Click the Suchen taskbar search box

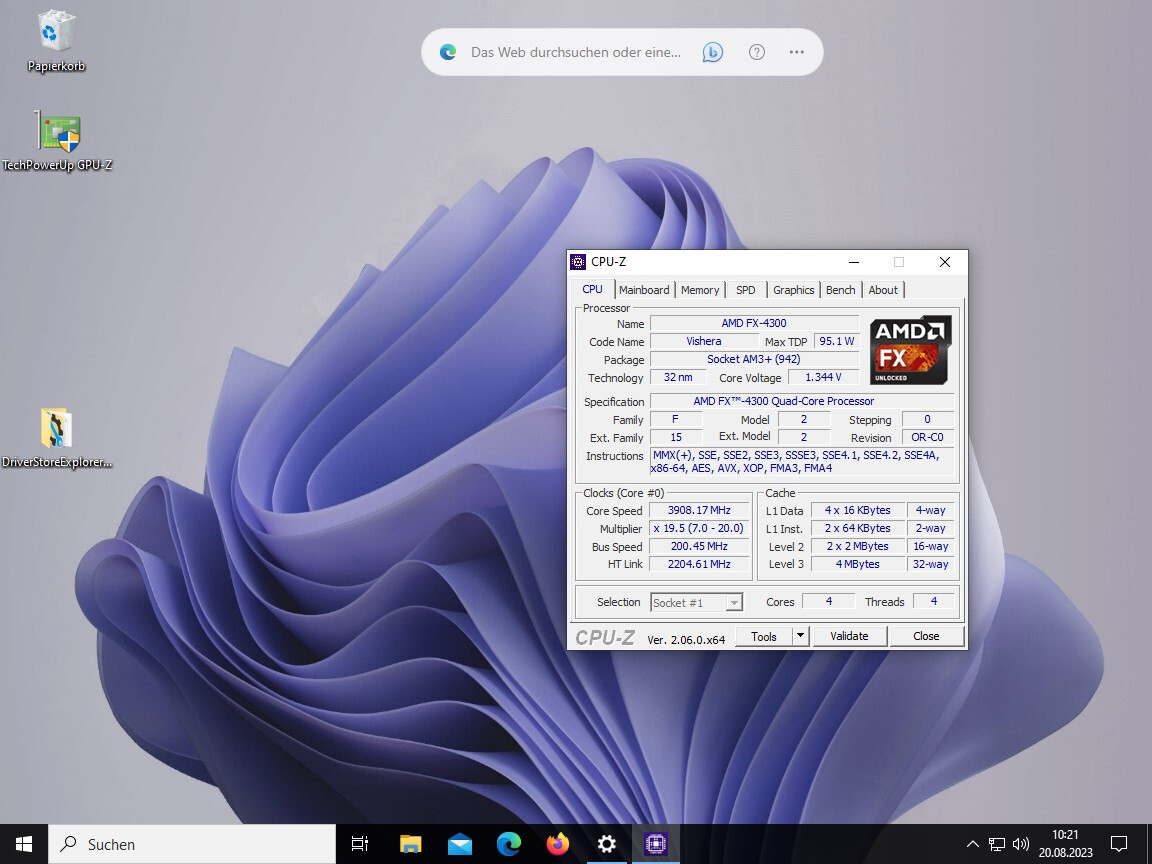(192, 844)
